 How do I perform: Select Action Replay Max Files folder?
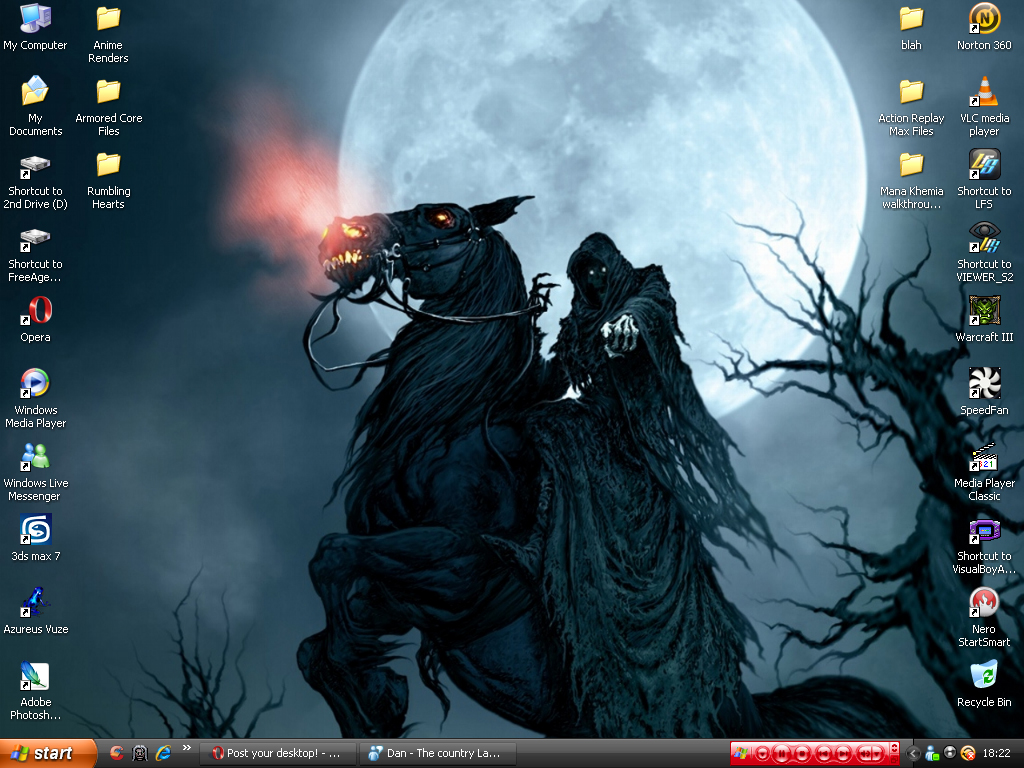click(911, 107)
